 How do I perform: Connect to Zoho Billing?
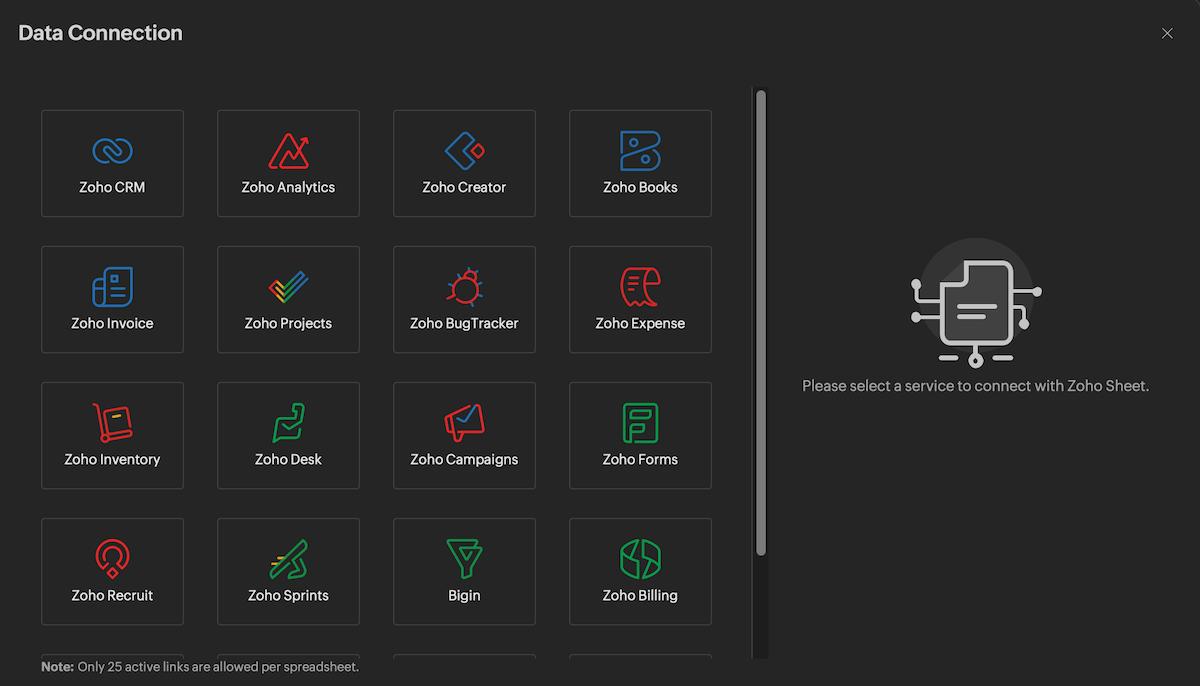coord(640,571)
